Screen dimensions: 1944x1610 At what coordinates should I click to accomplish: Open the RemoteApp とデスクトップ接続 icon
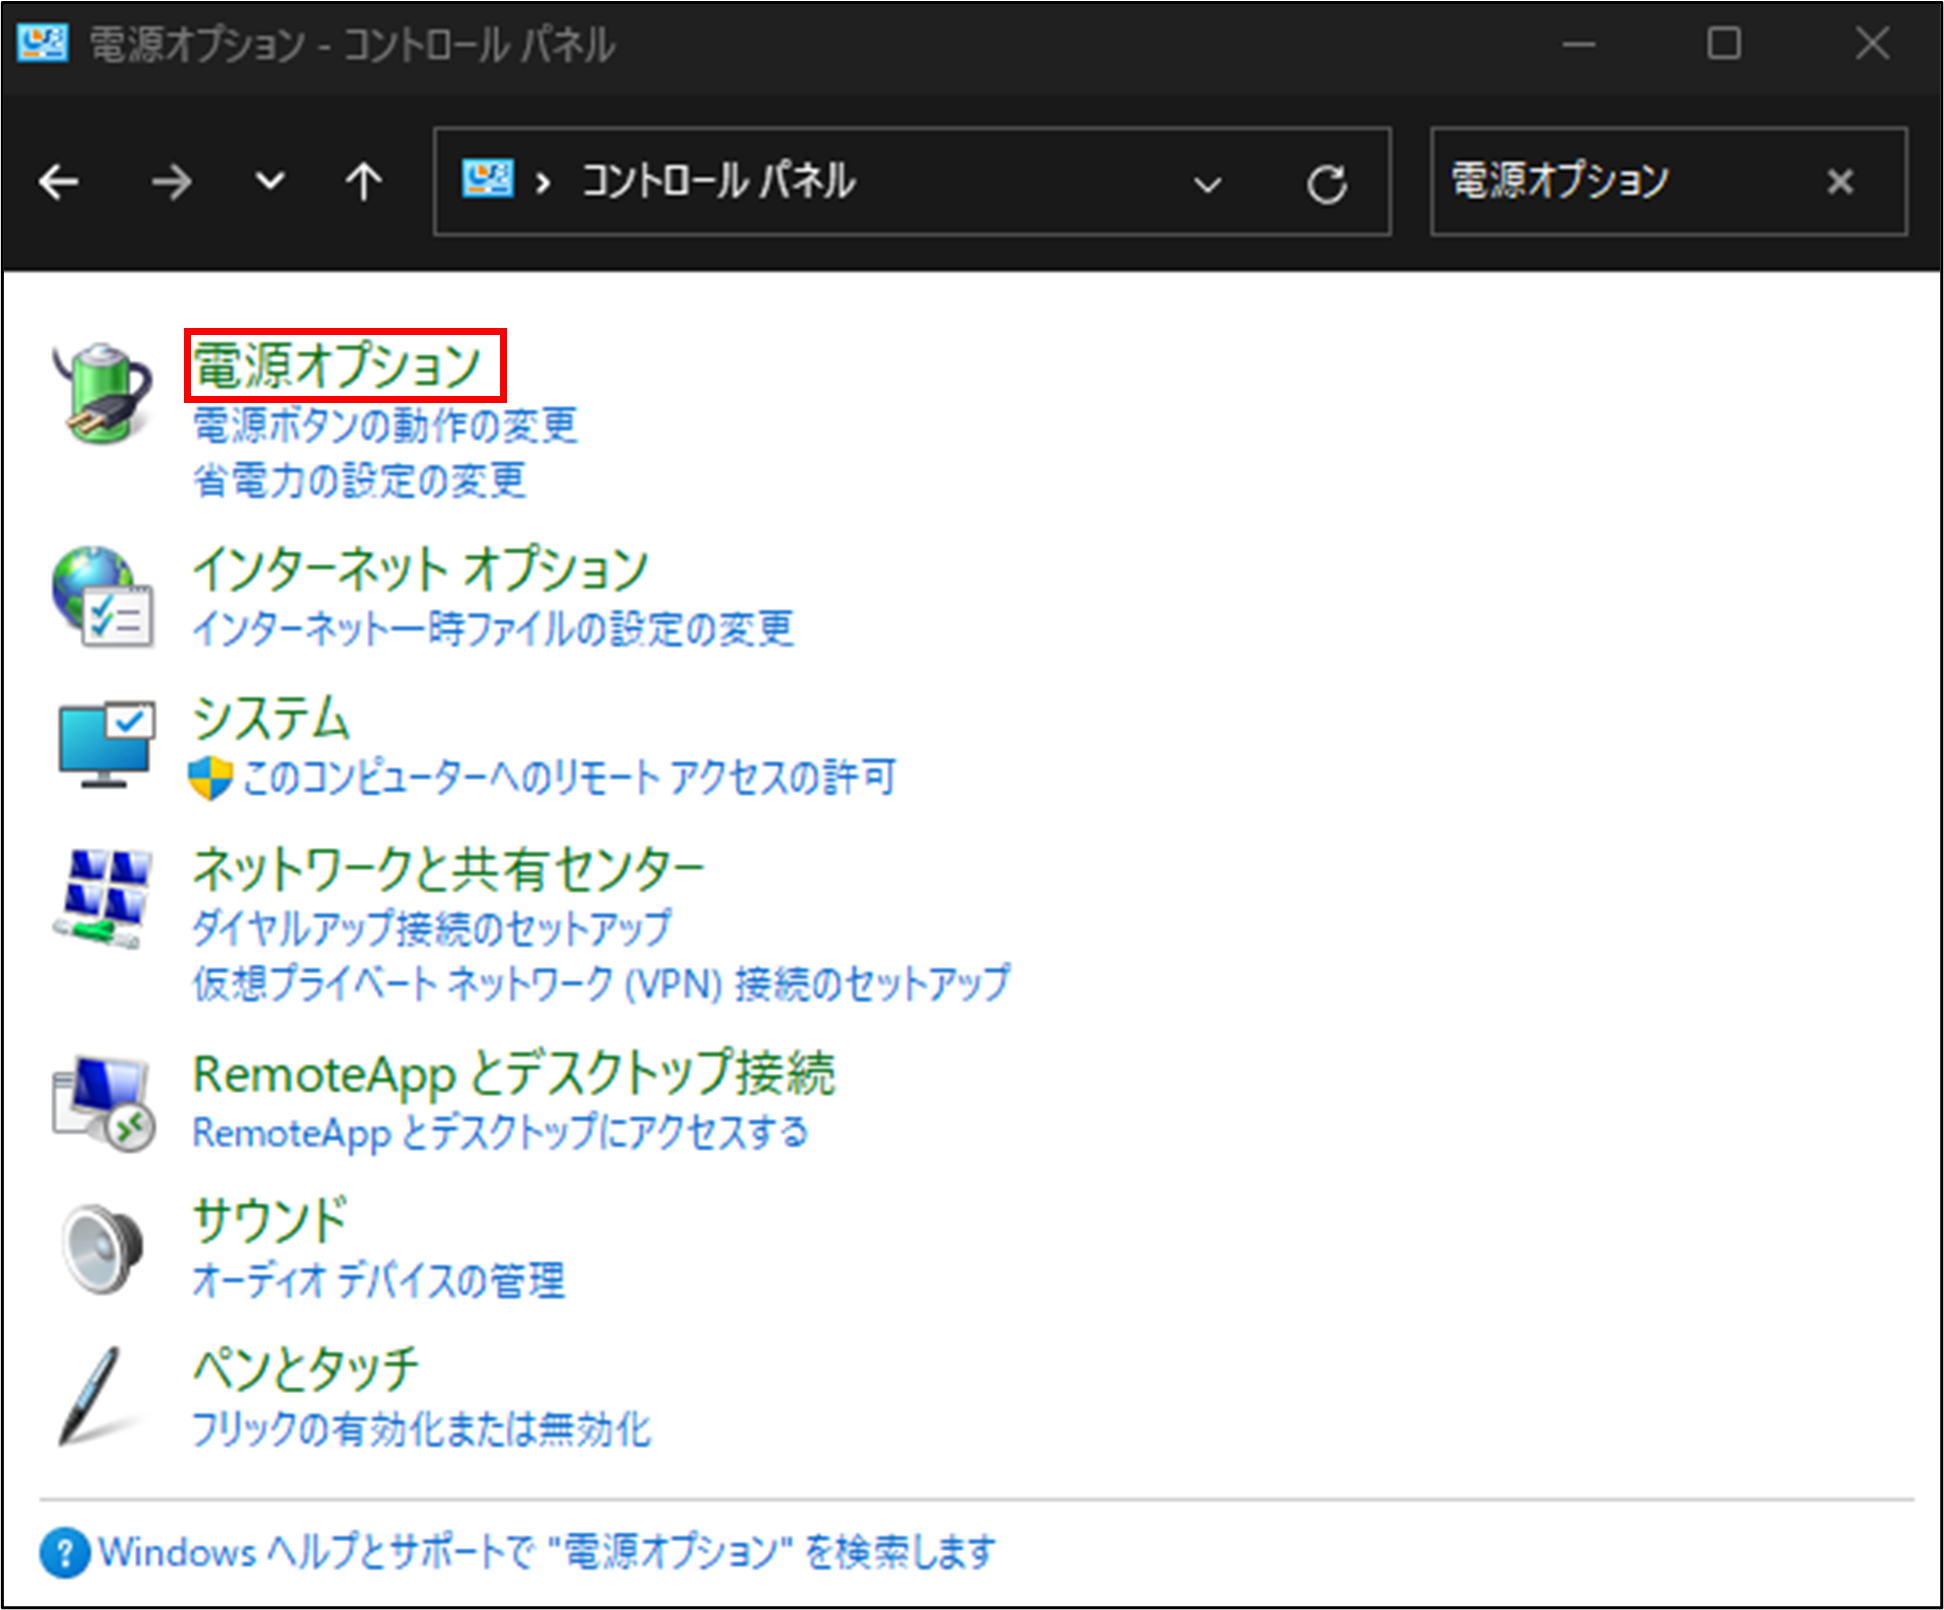[103, 1103]
